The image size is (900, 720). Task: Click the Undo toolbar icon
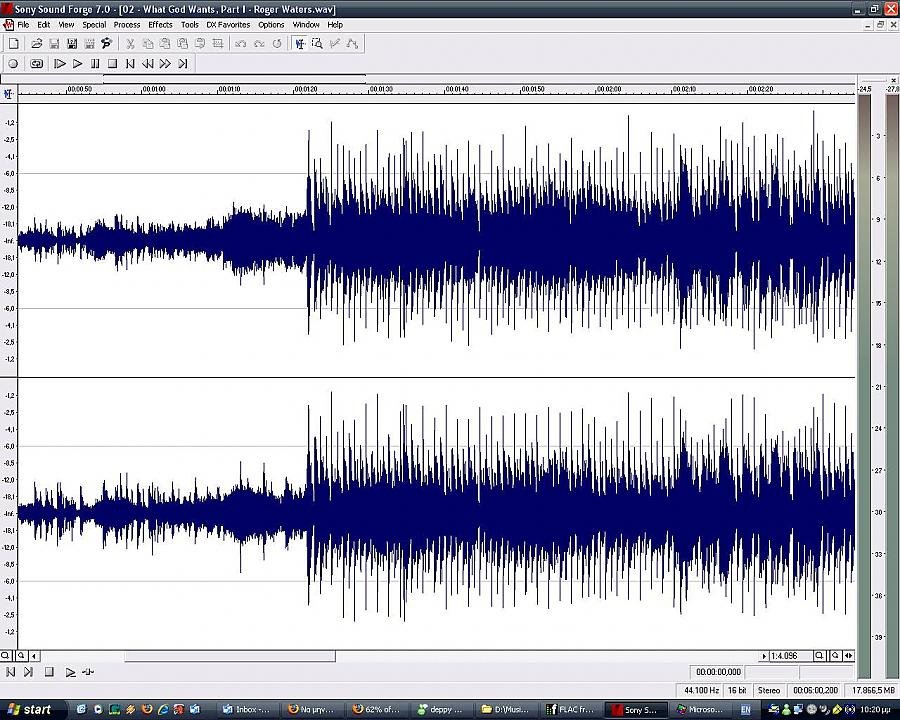[x=241, y=44]
